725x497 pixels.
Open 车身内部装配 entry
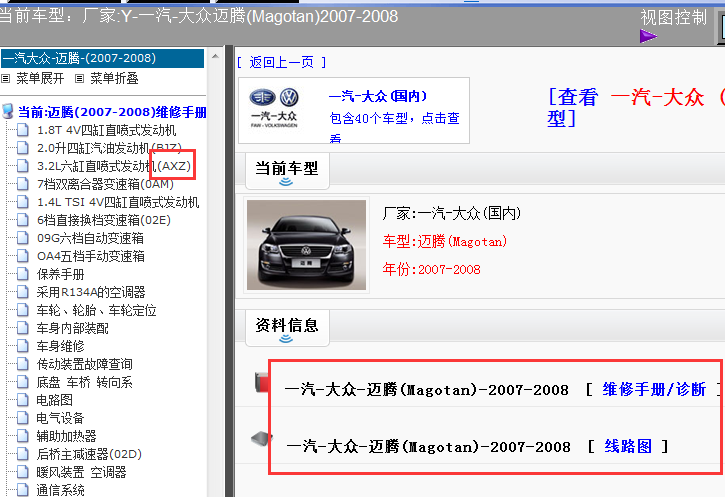(73, 329)
